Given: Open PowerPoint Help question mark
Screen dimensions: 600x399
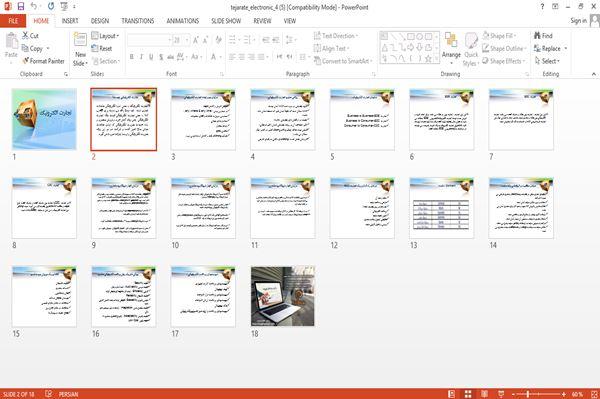Looking at the screenshot, I should pyautogui.click(x=542, y=6).
